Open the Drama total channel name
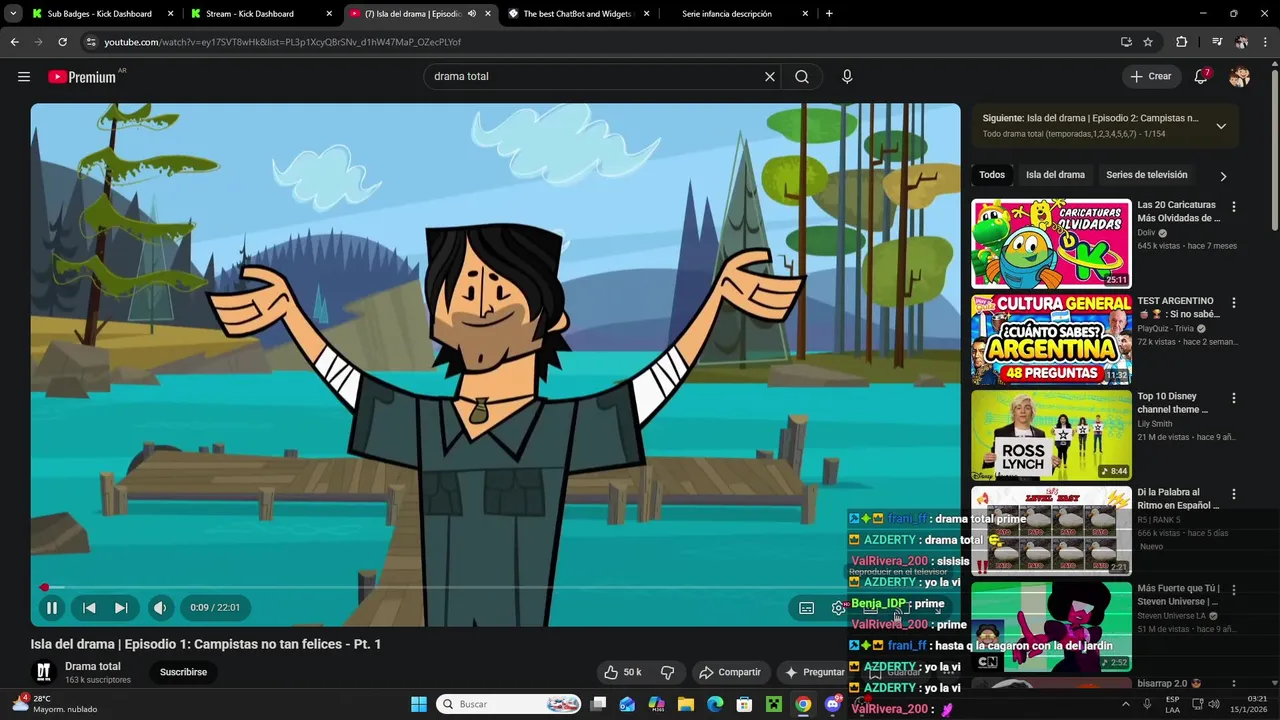This screenshot has width=1280, height=720. (x=93, y=666)
